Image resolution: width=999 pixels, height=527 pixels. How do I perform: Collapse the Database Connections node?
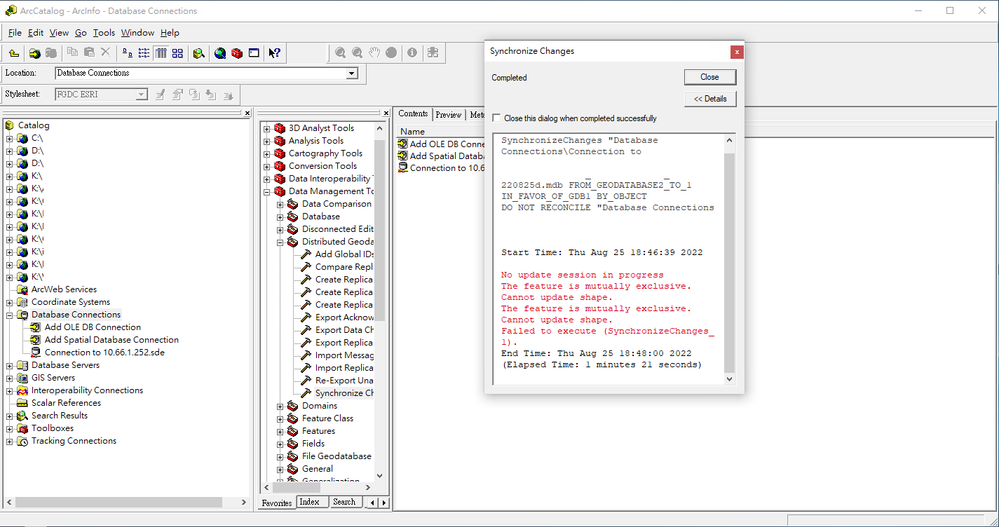10,315
